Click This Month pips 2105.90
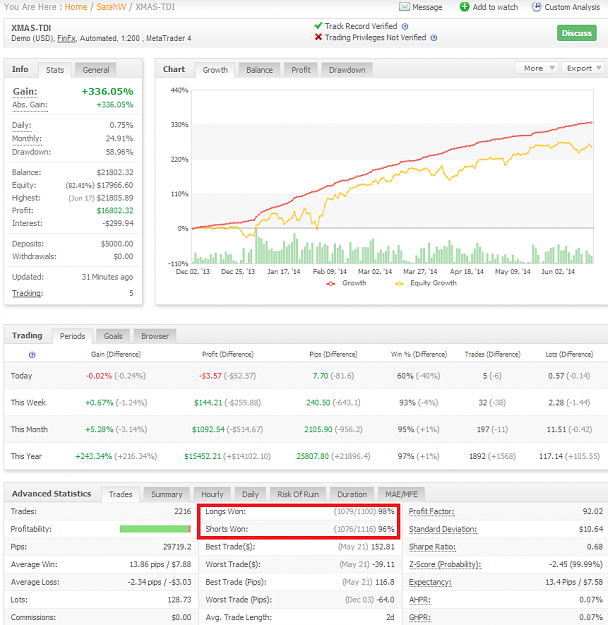Screen dimensions: 608x625 318,430
